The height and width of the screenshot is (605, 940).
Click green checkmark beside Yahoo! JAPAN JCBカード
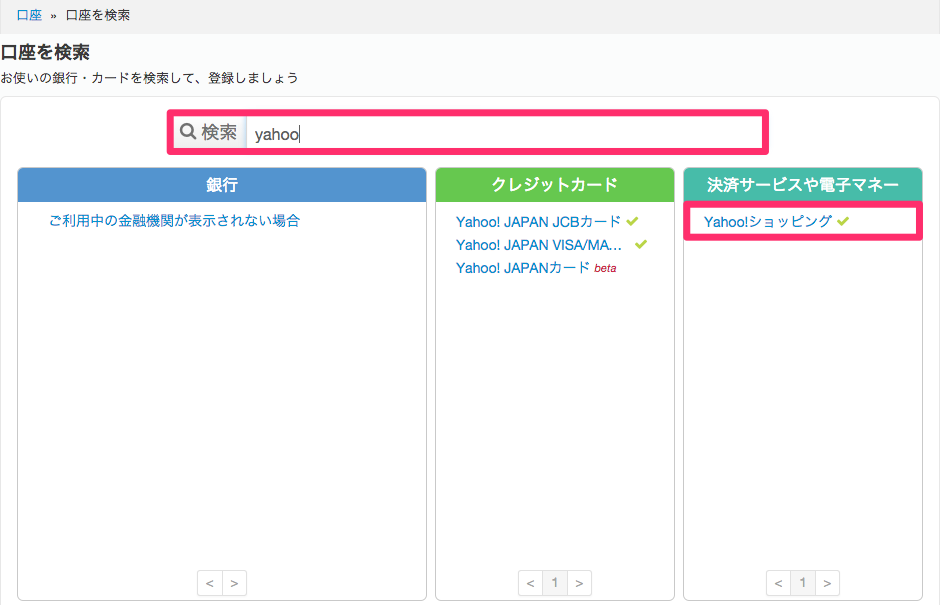point(632,221)
